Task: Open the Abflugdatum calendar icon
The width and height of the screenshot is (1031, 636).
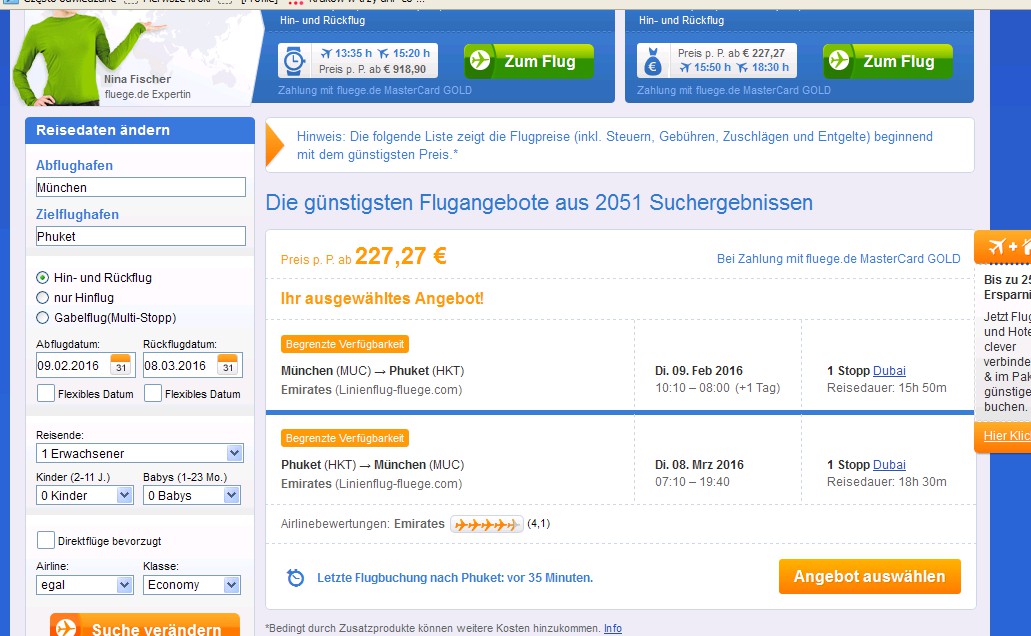Action: click(x=120, y=365)
